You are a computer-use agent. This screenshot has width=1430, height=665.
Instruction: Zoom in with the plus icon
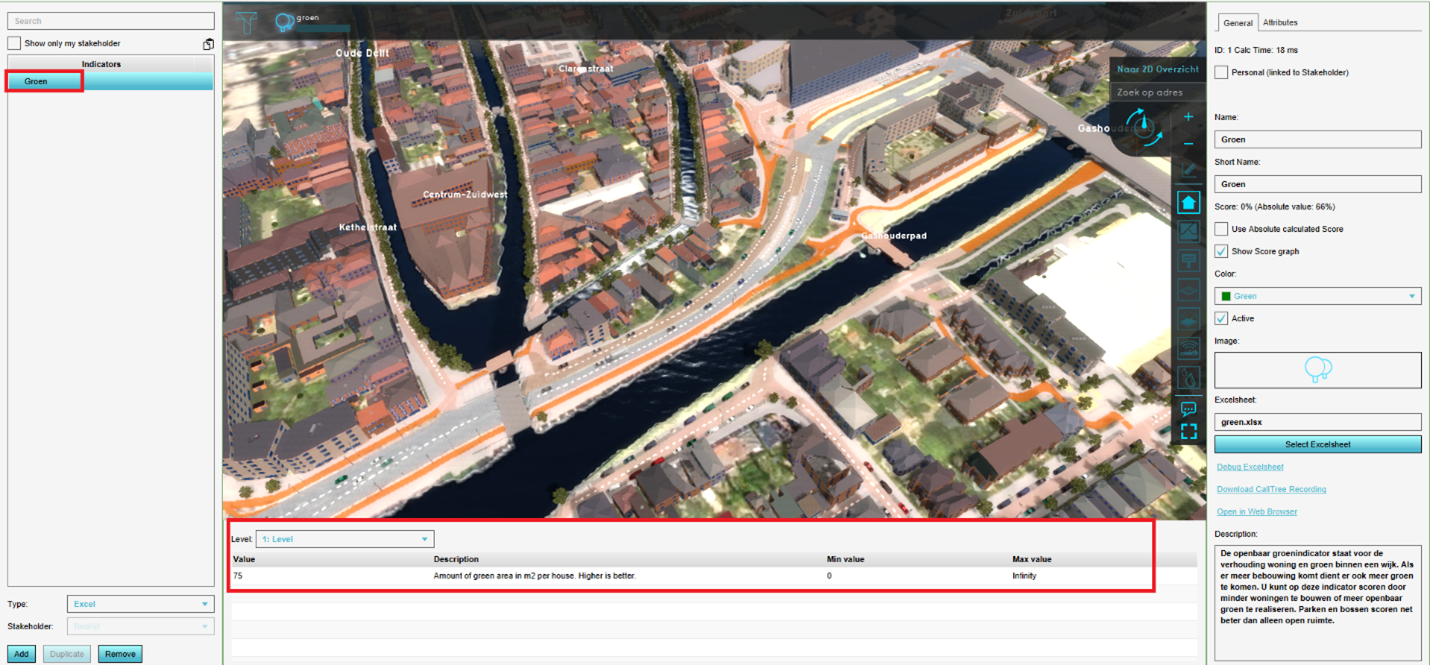click(x=1188, y=117)
